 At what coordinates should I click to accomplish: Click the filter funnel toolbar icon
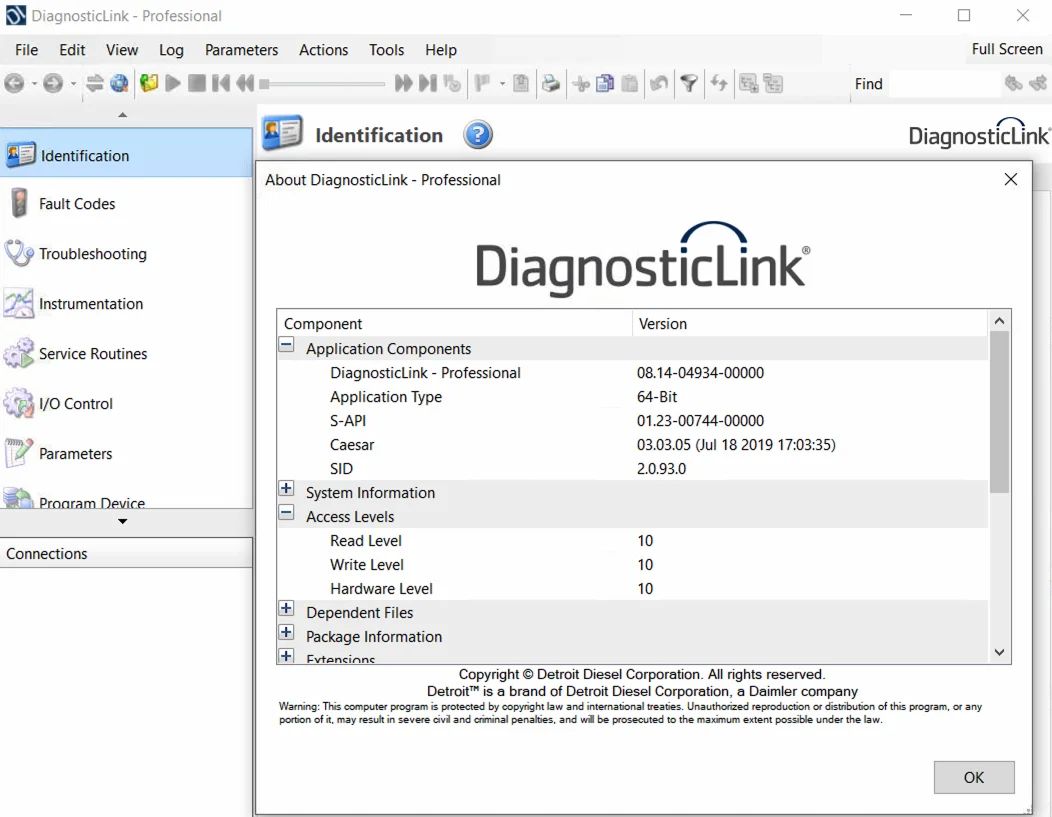click(689, 84)
